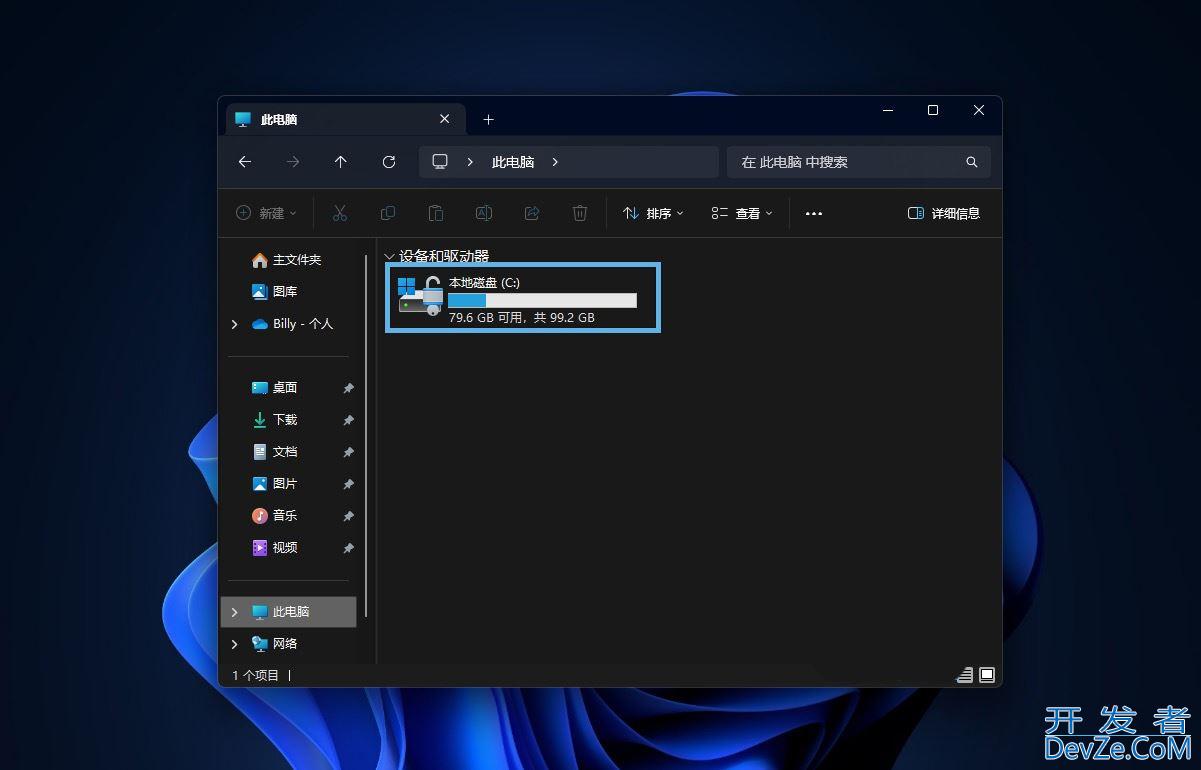Click the Cut scissors icon
The image size is (1201, 770).
[340, 213]
